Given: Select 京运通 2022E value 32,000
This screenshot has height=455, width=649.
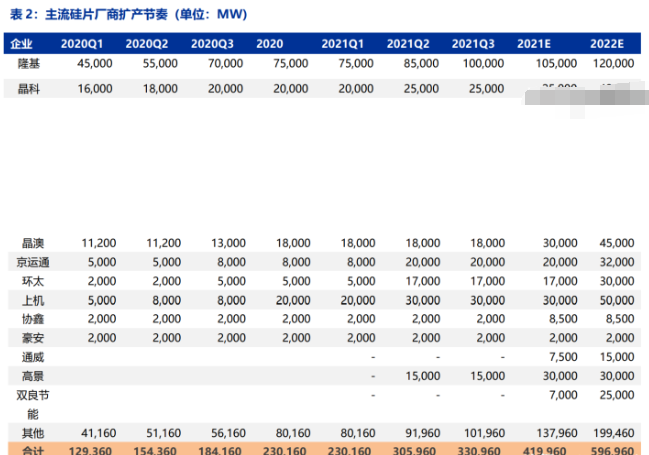Looking at the screenshot, I should [x=617, y=262].
